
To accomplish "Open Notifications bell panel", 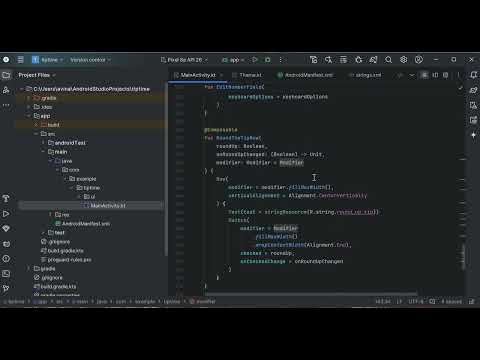I will (473, 75).
